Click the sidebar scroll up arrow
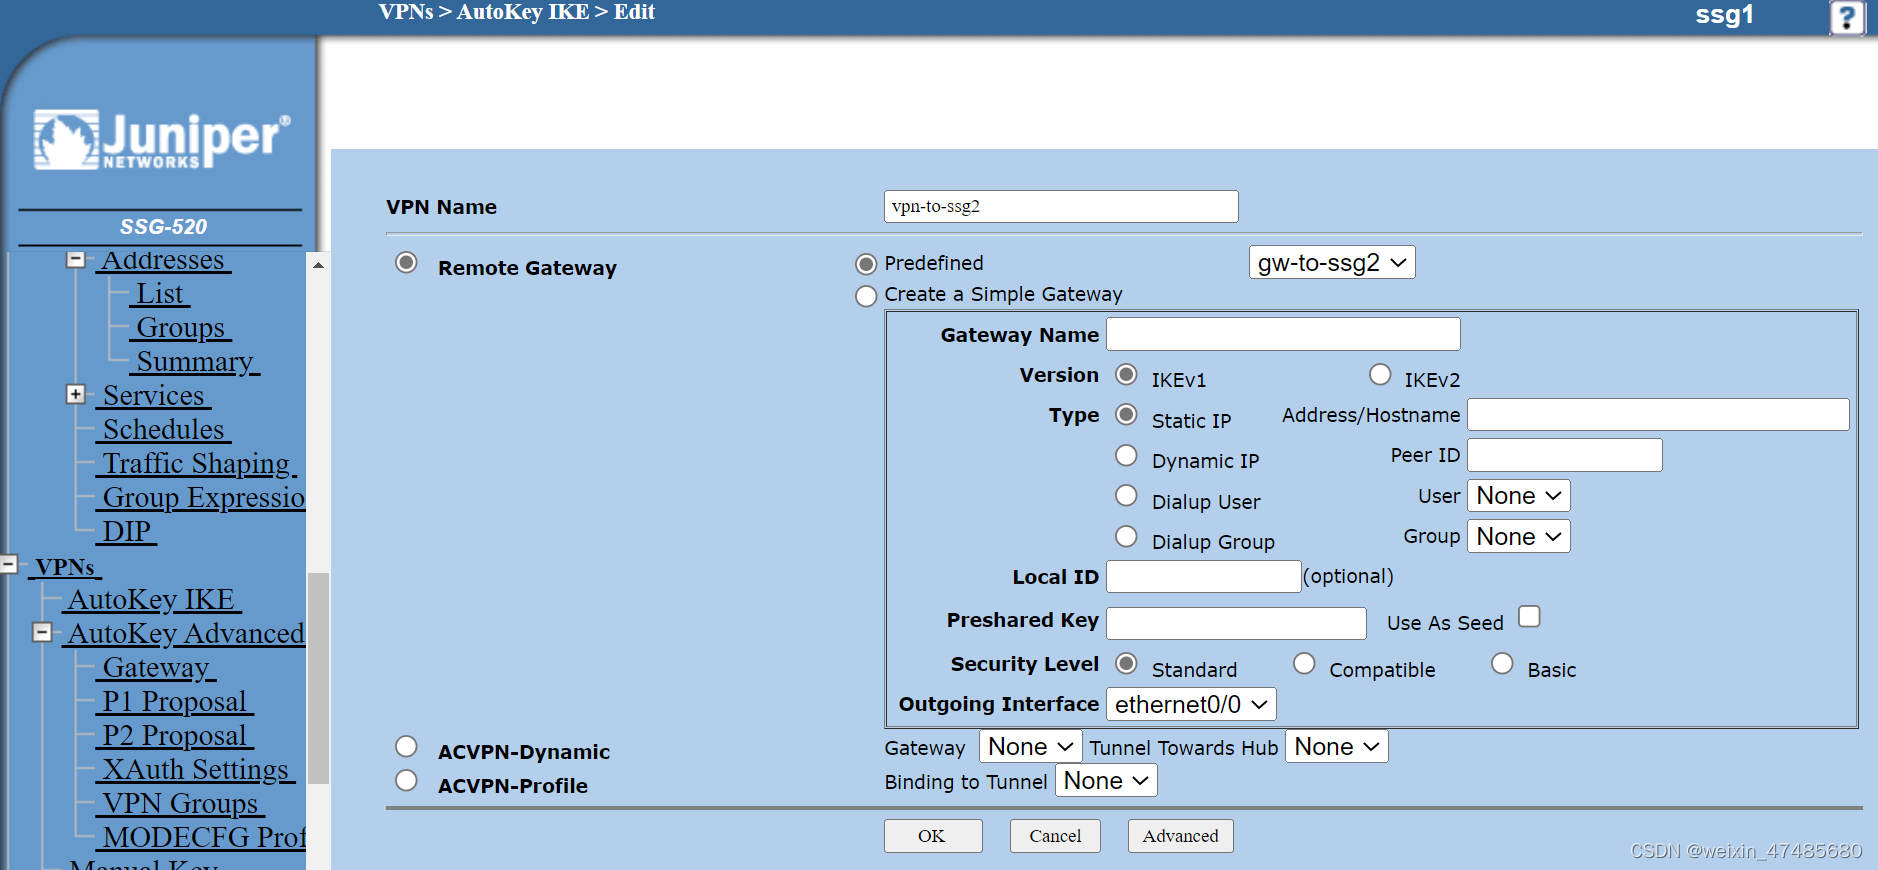This screenshot has width=1878, height=870. click(x=318, y=265)
